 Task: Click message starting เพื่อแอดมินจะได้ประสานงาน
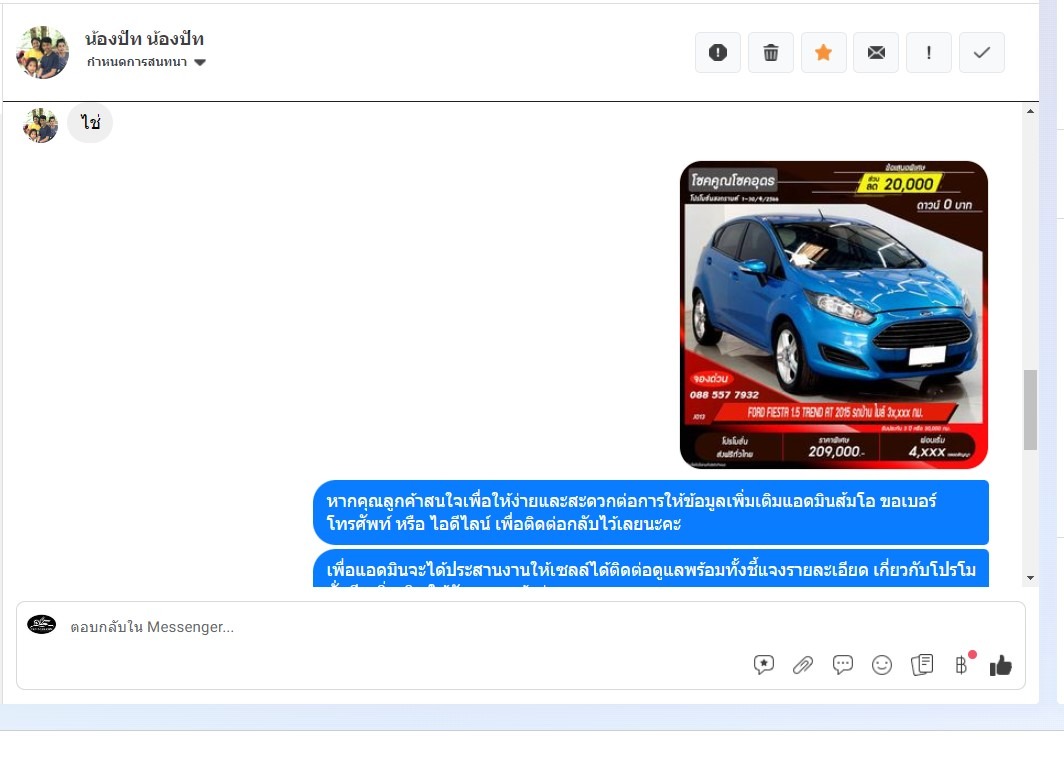(651, 569)
